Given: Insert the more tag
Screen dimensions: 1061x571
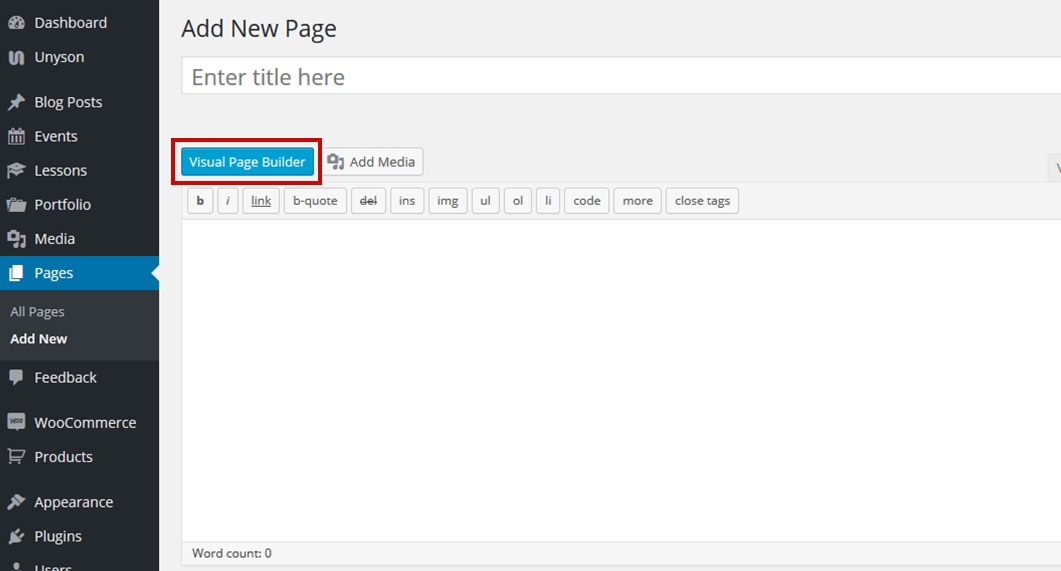Looking at the screenshot, I should [x=637, y=201].
